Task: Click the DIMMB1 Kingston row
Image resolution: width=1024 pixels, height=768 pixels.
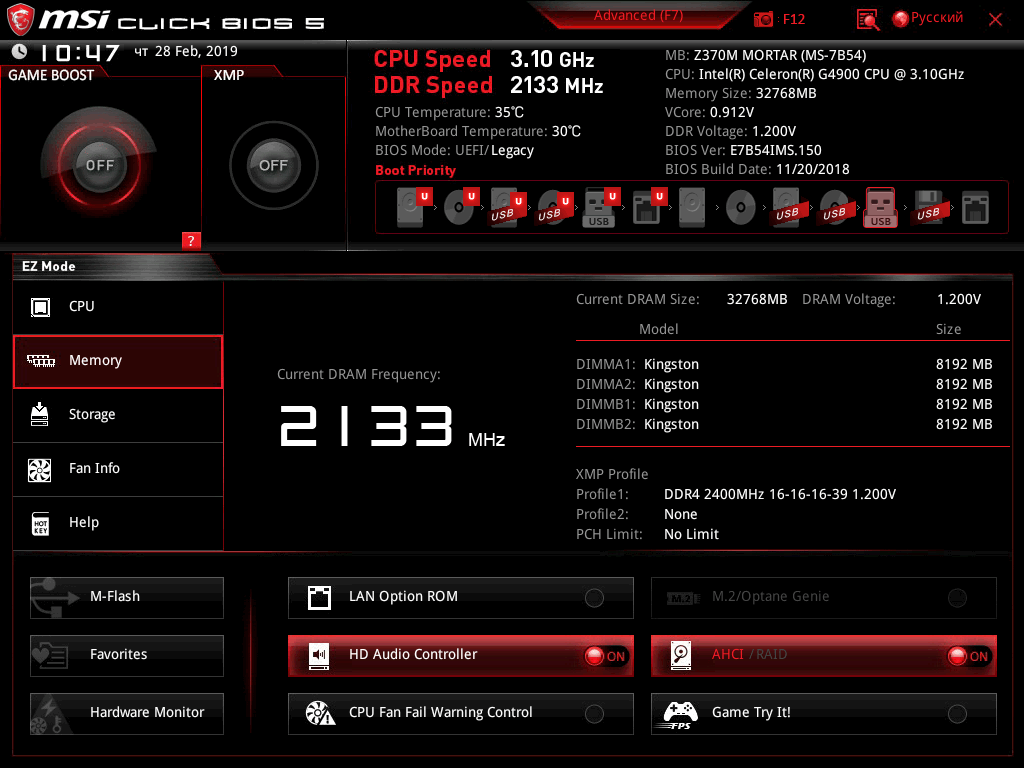Action: (x=784, y=405)
